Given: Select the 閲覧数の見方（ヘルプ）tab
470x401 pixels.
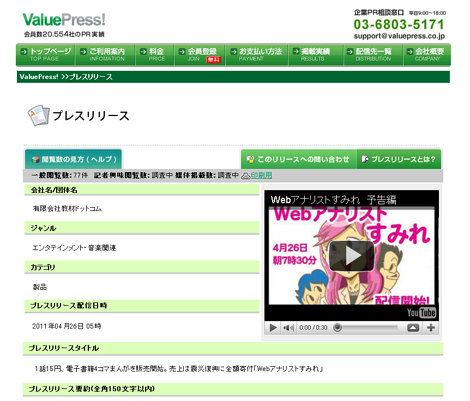Looking at the screenshot, I should (73, 159).
